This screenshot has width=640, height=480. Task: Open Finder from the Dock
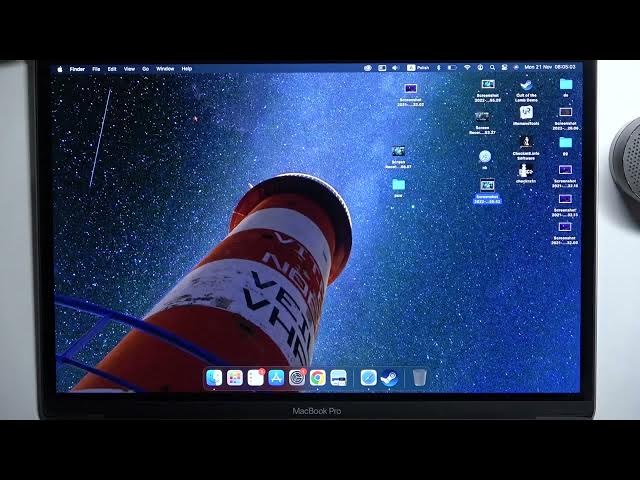coord(214,378)
